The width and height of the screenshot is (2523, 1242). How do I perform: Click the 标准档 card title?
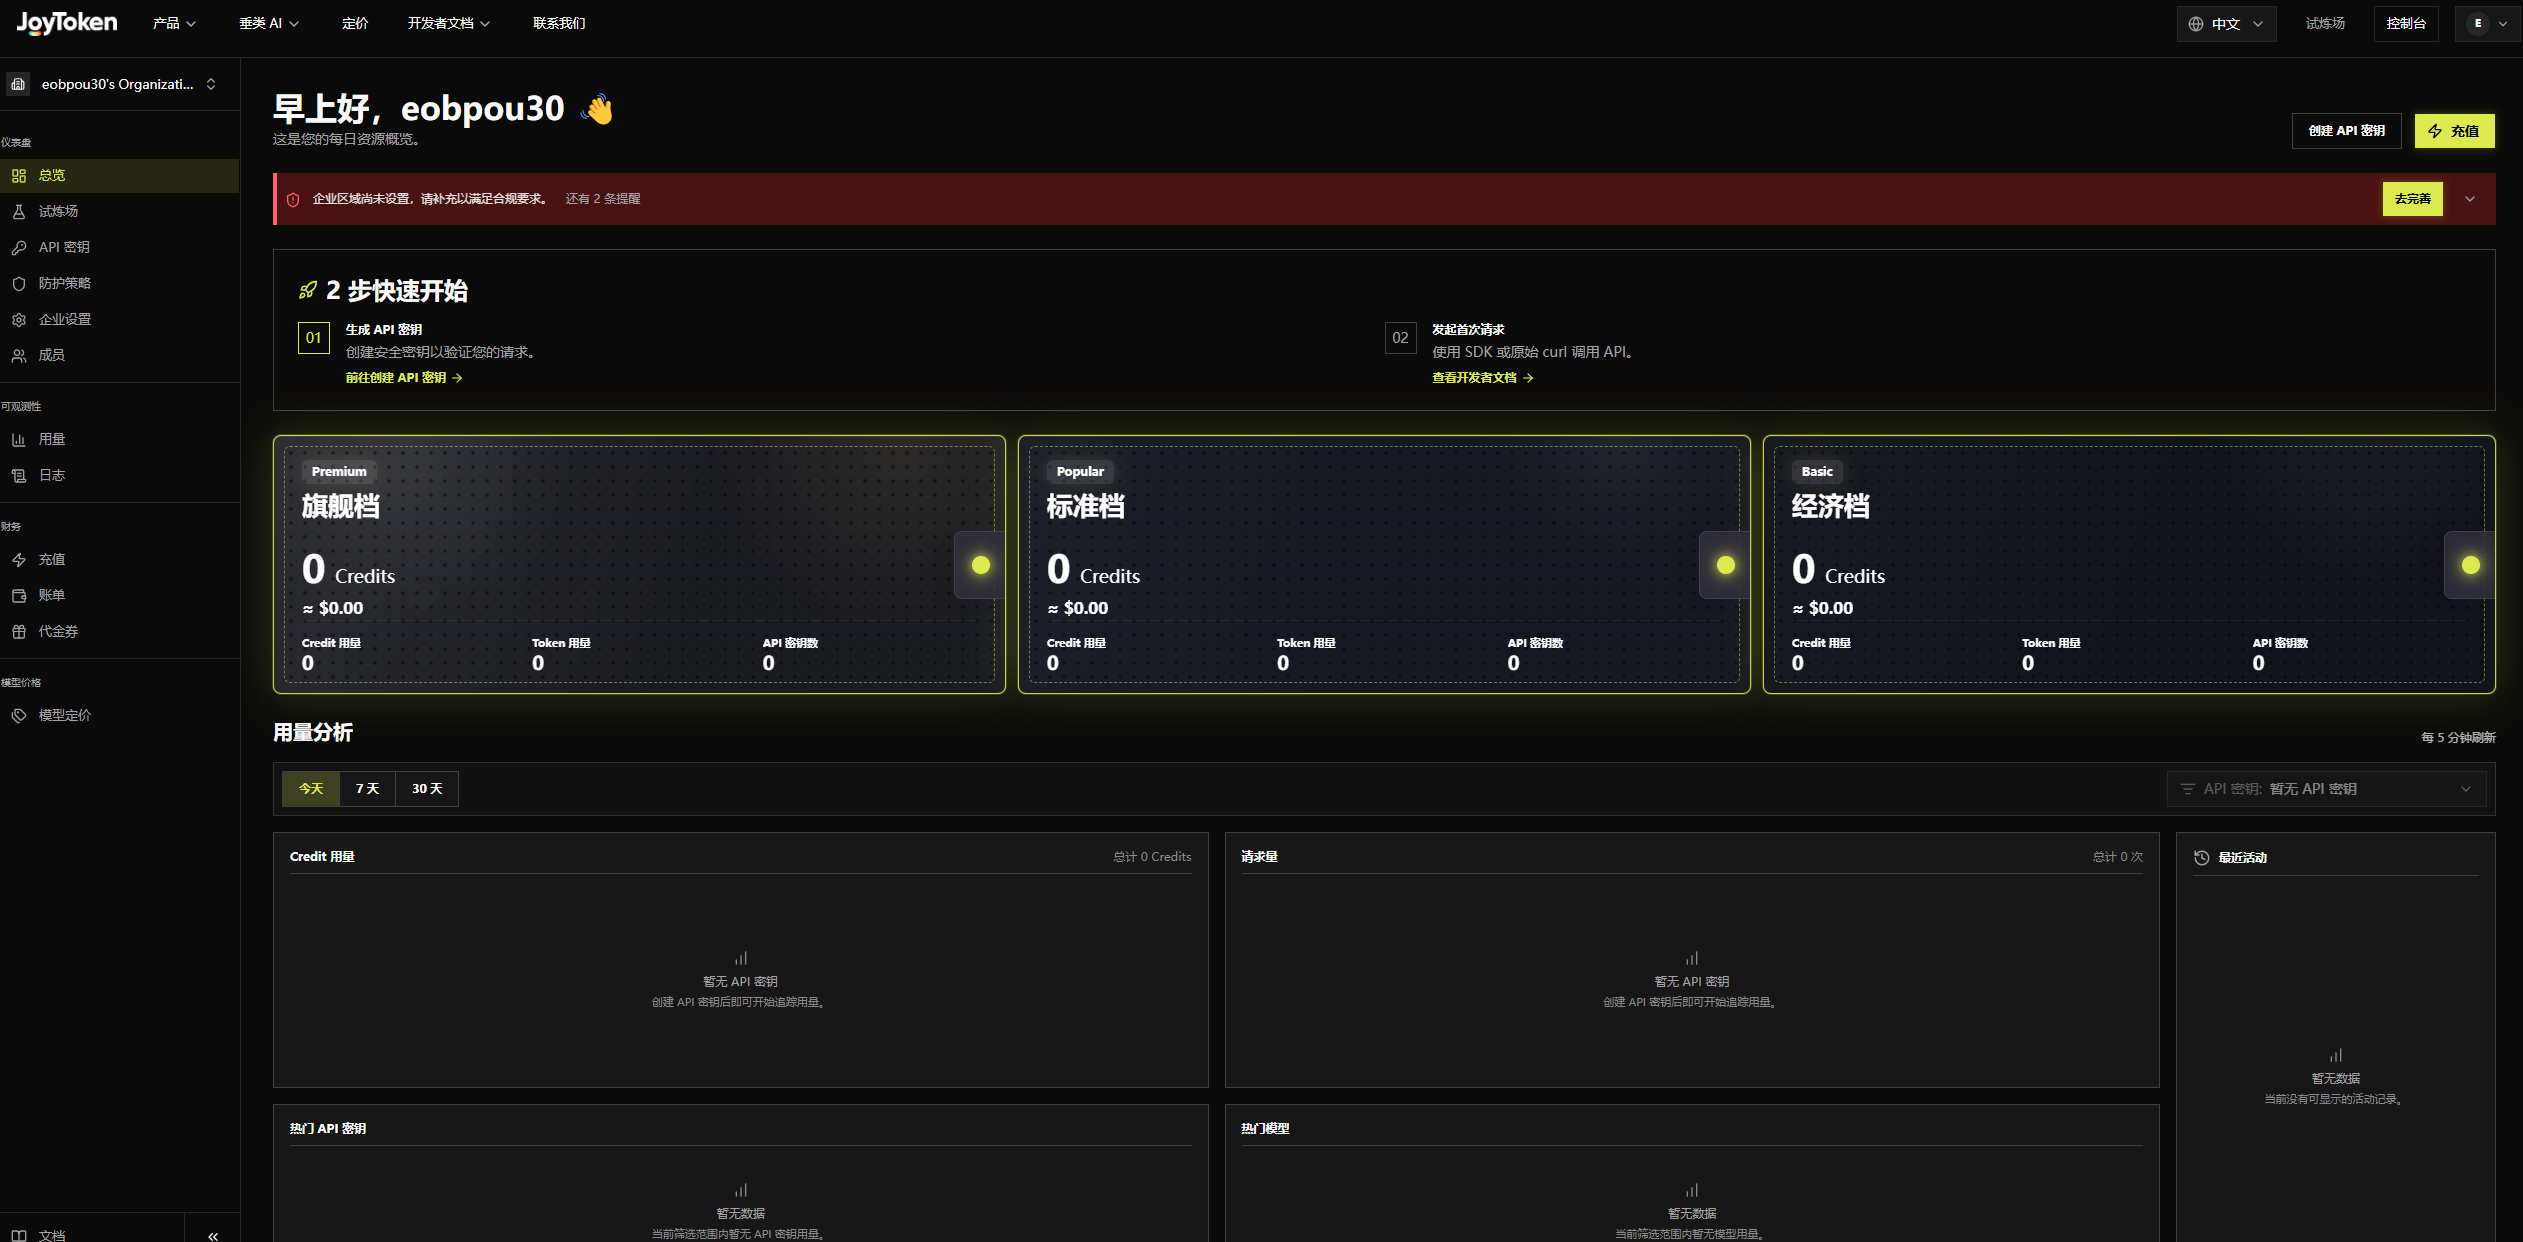click(1086, 507)
